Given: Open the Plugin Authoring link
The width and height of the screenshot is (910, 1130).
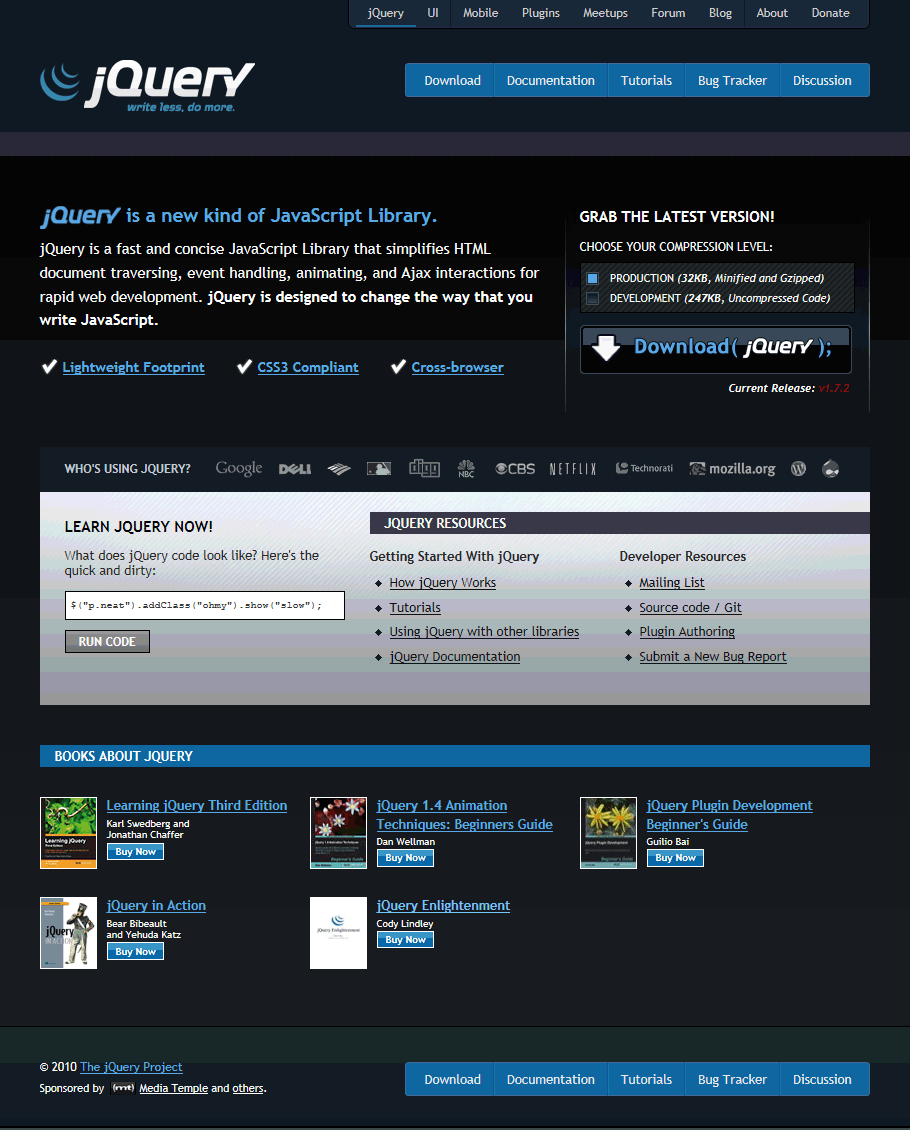Looking at the screenshot, I should [687, 631].
